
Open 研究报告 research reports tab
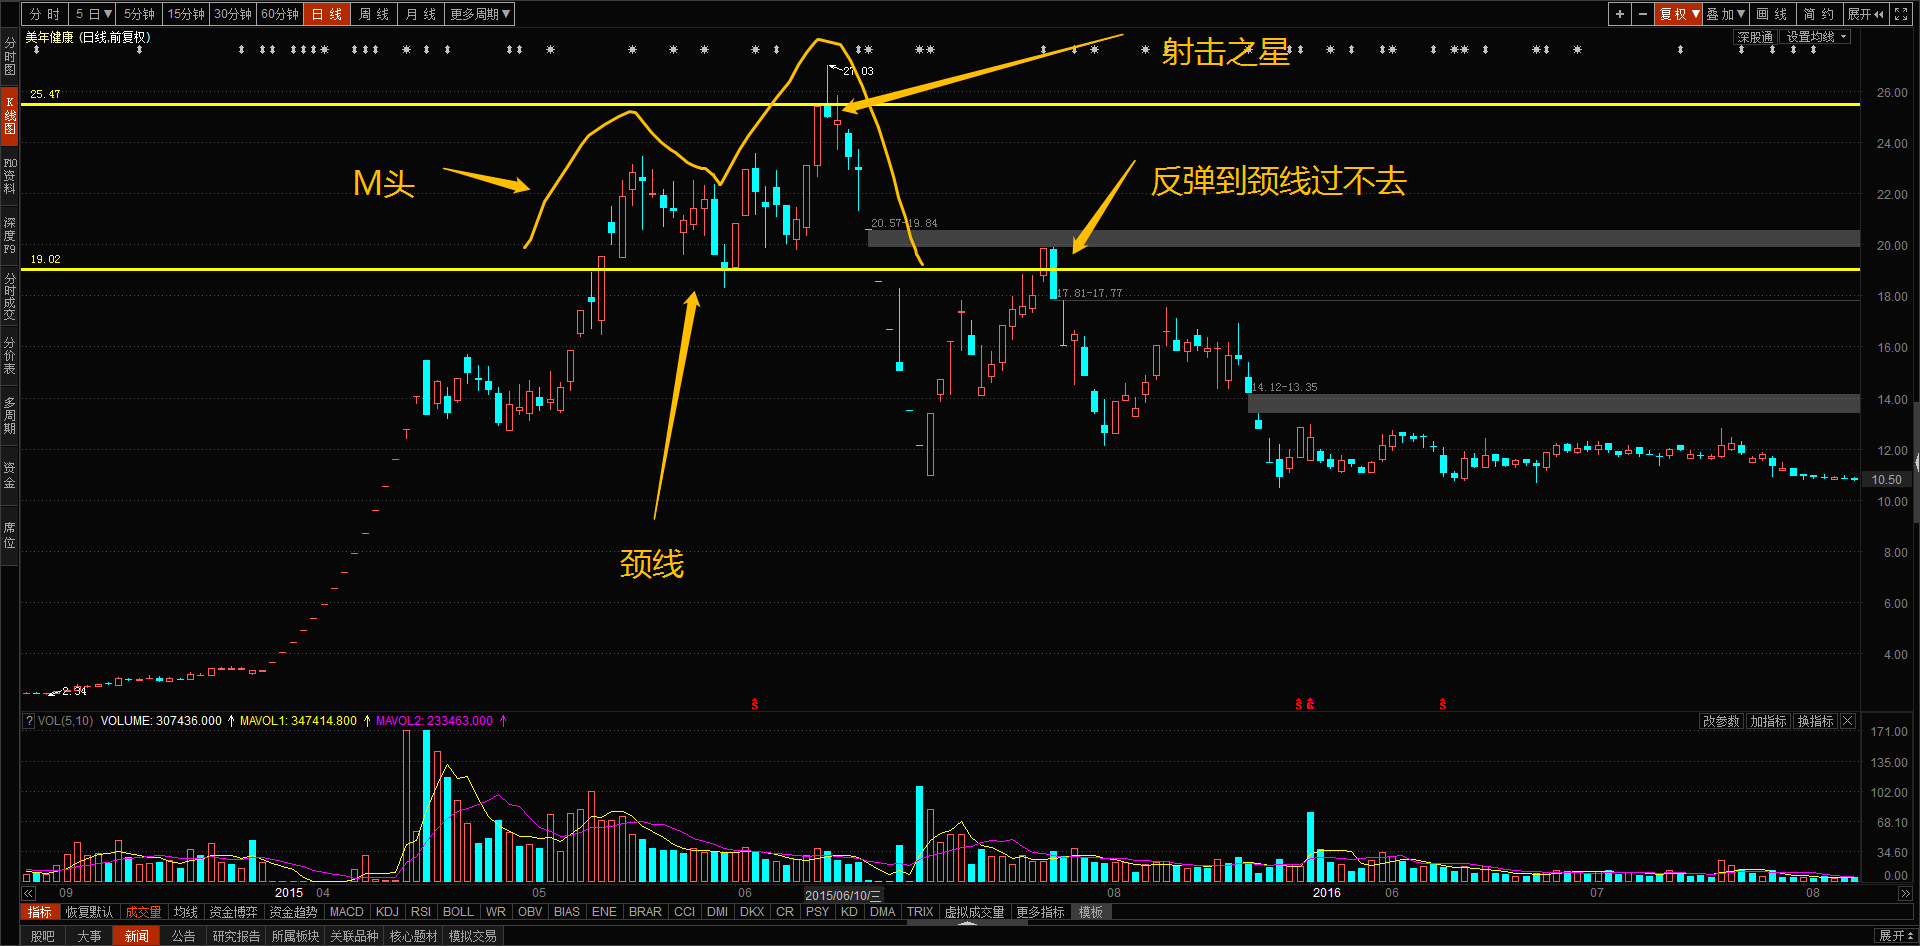point(236,936)
